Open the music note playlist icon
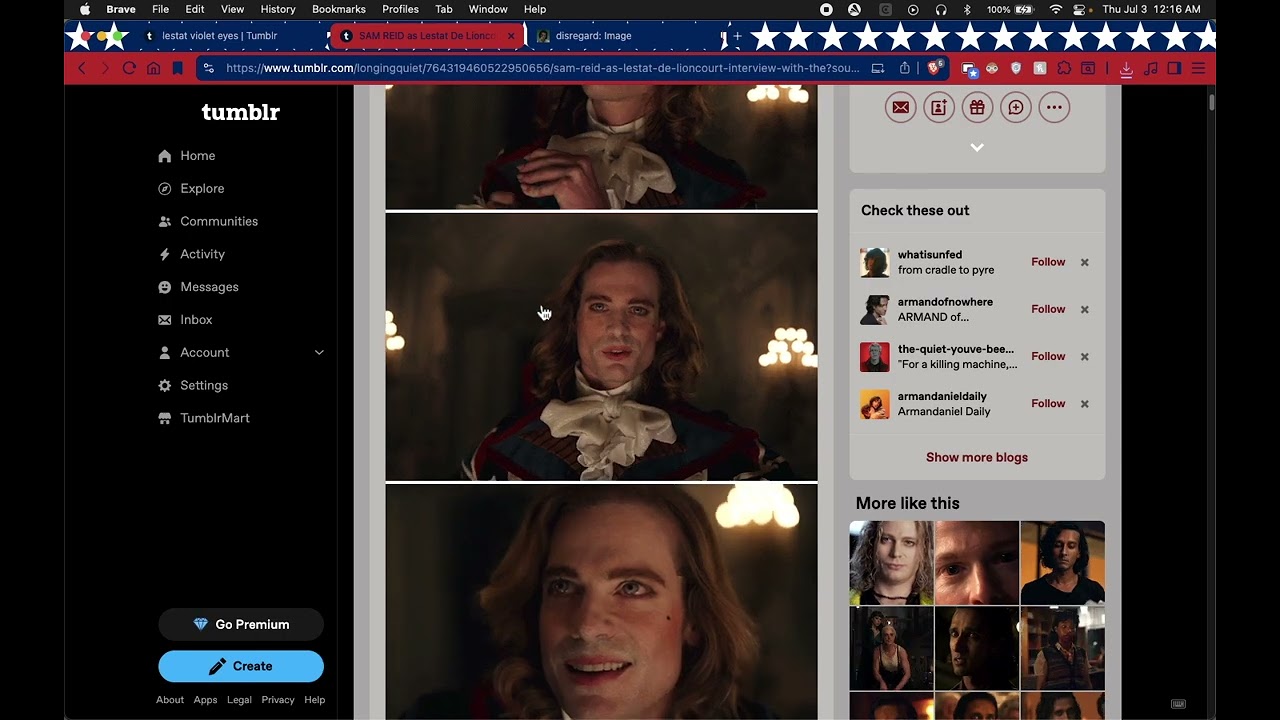1280x720 pixels. pyautogui.click(x=1150, y=68)
